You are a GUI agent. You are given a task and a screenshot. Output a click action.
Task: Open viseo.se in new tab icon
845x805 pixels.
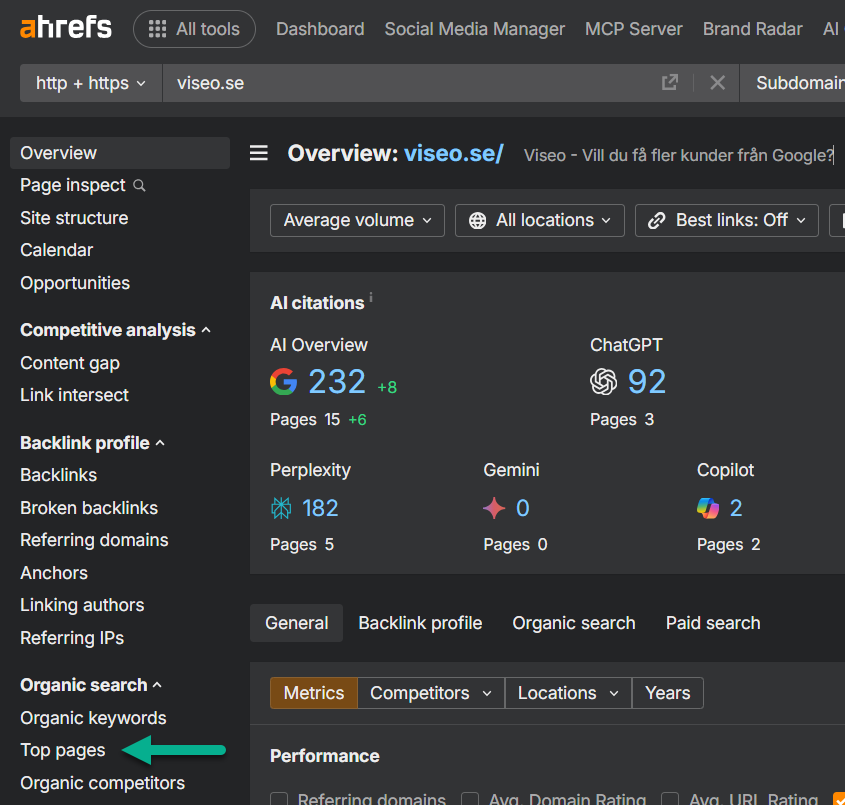pyautogui.click(x=670, y=83)
